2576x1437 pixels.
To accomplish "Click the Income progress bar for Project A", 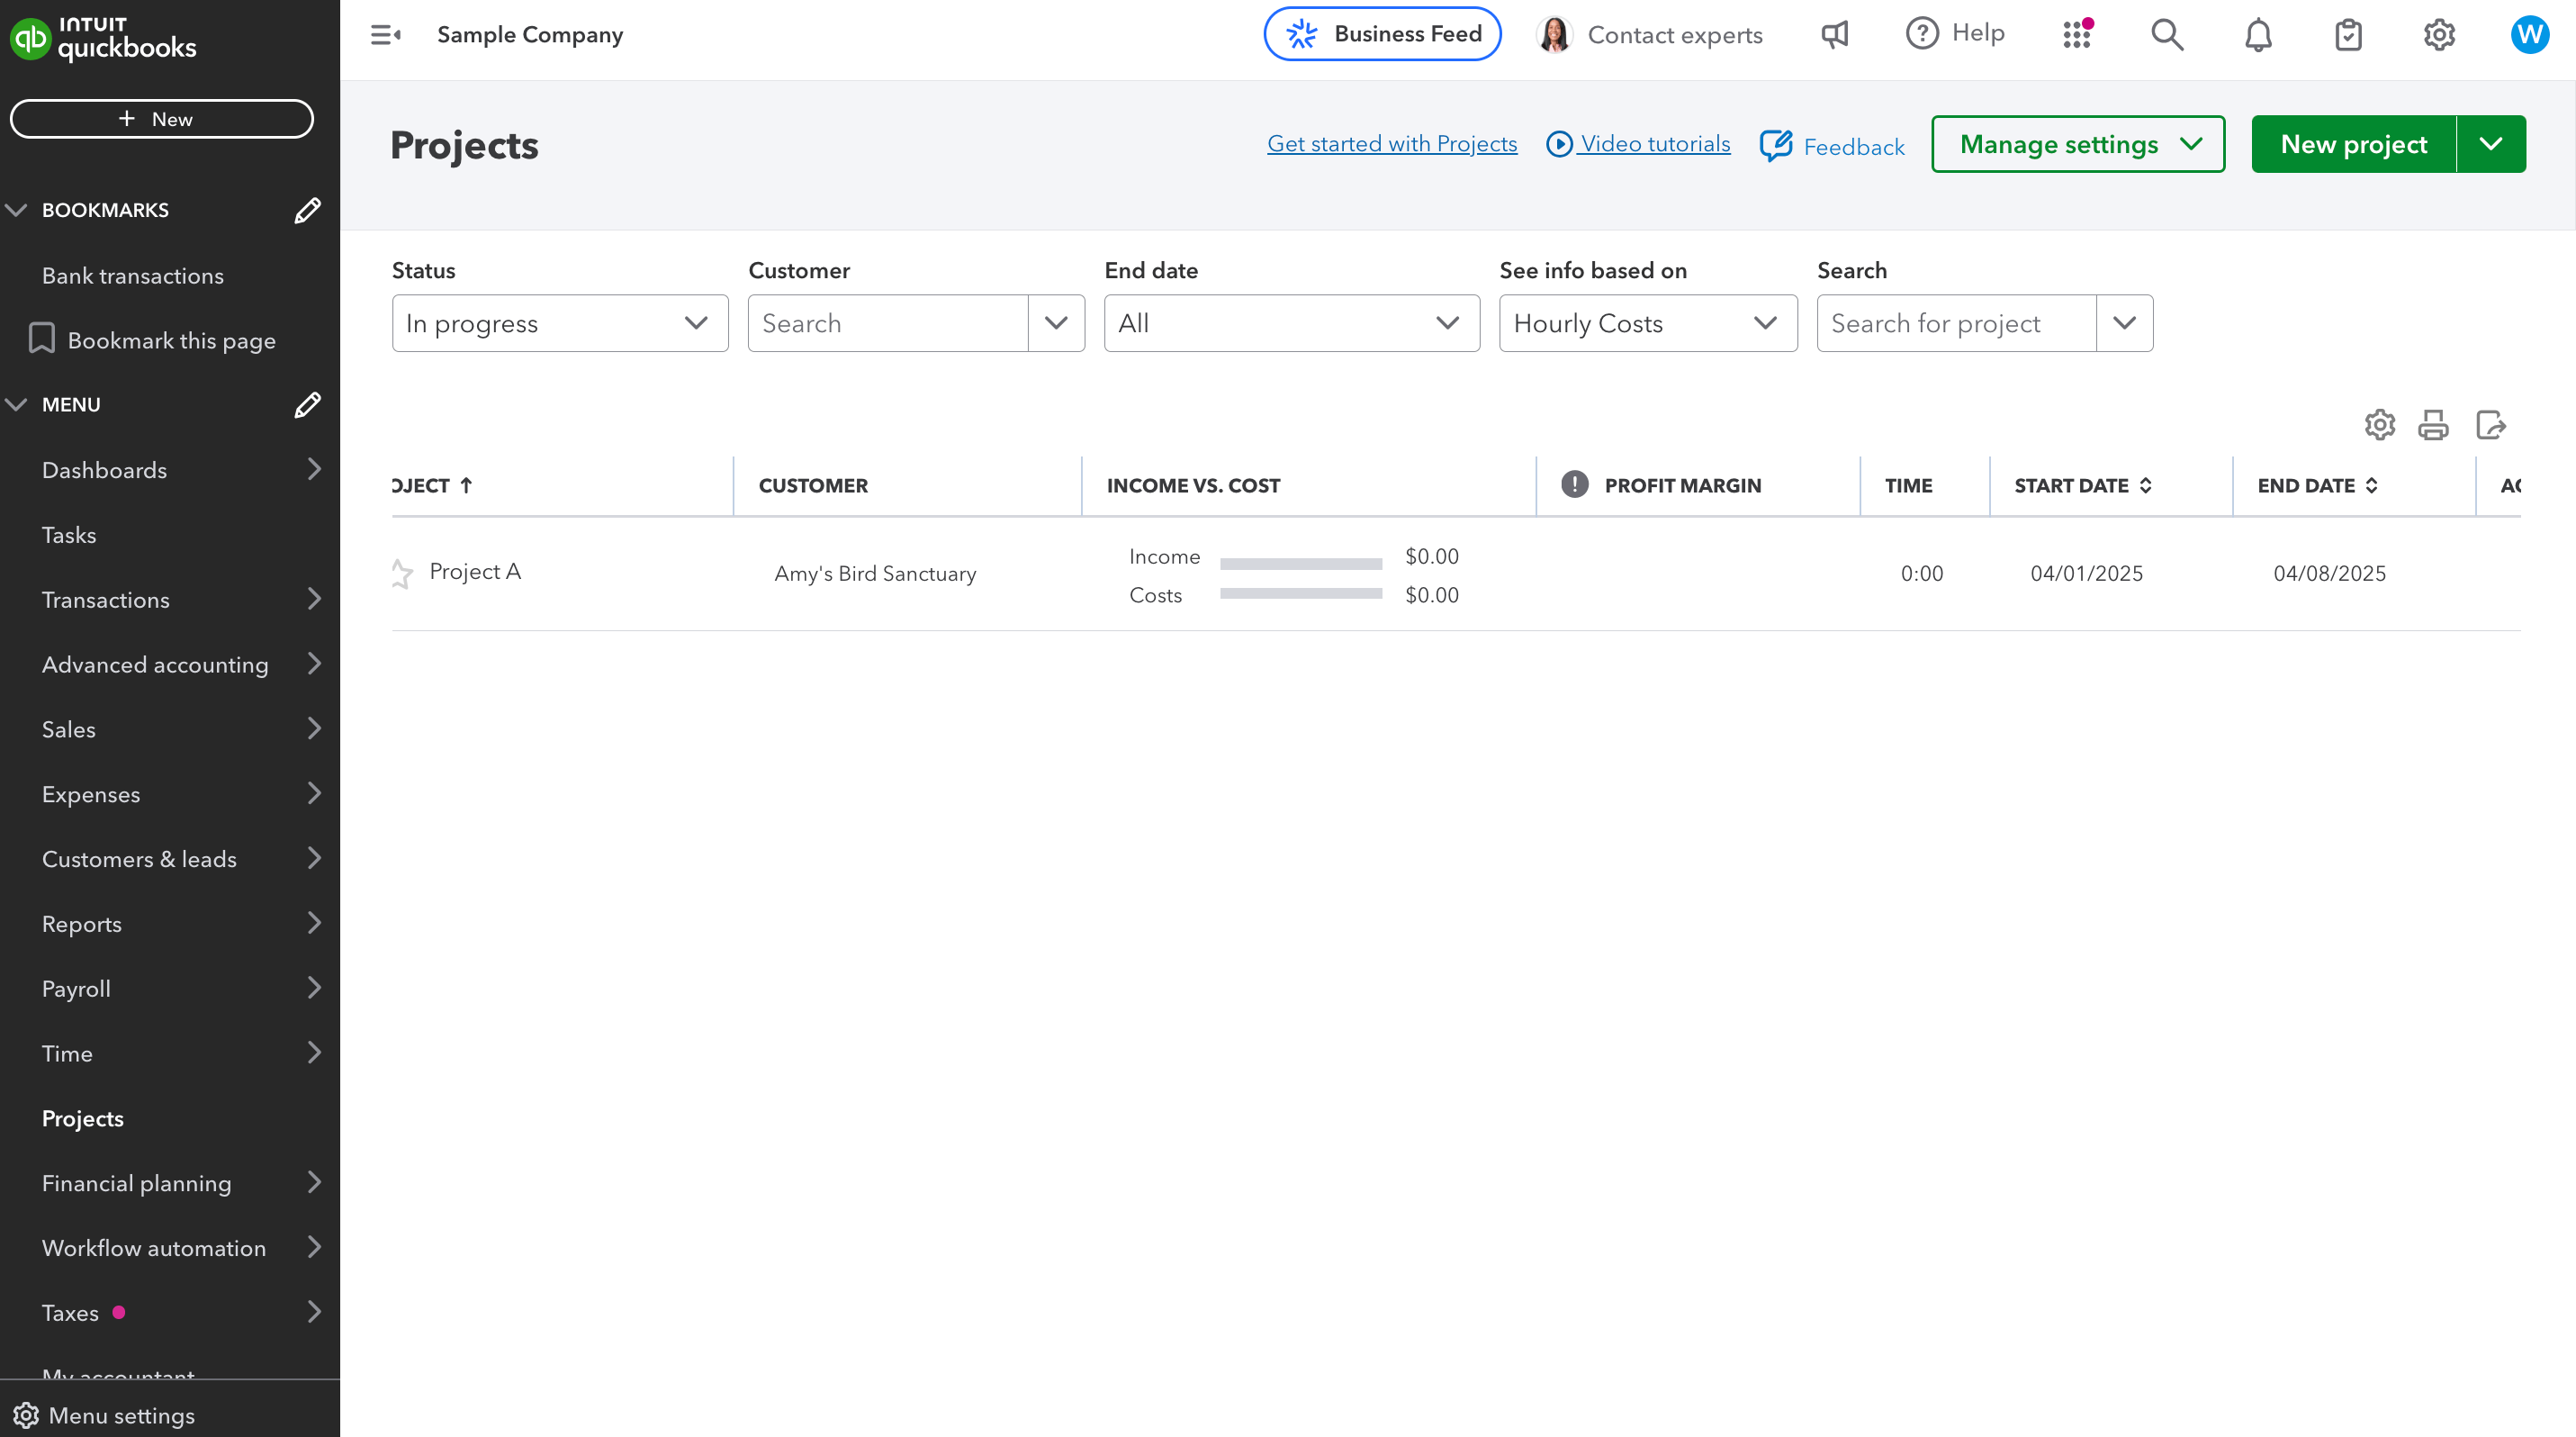I will (x=1300, y=563).
